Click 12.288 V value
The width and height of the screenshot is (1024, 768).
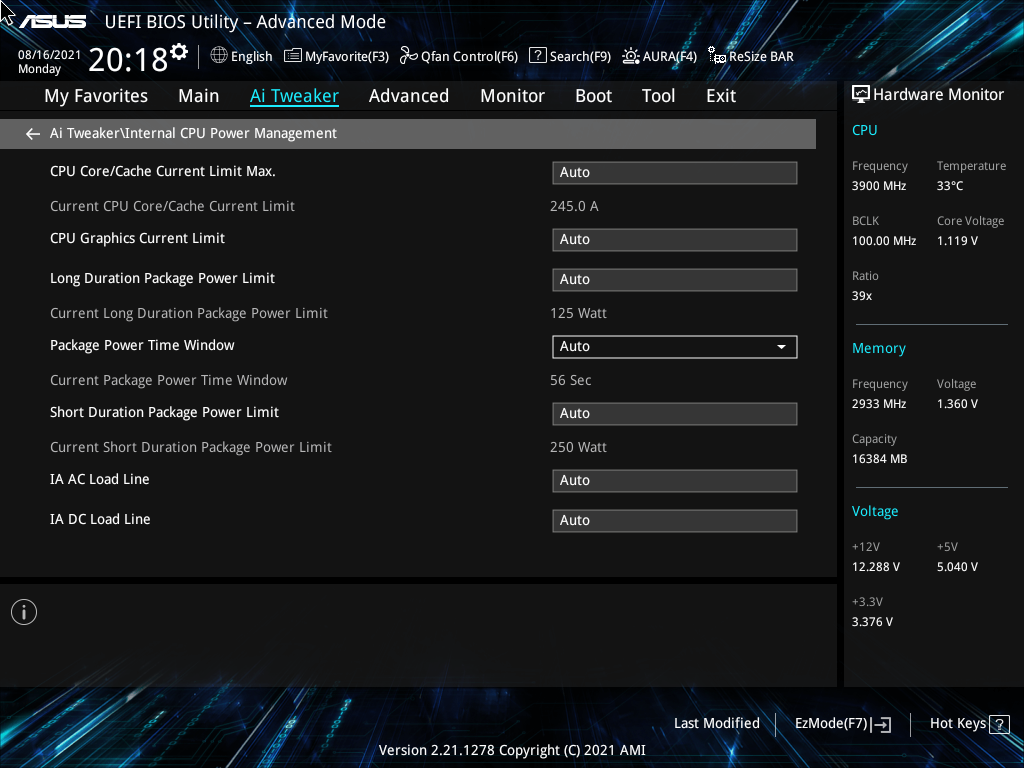pos(876,567)
